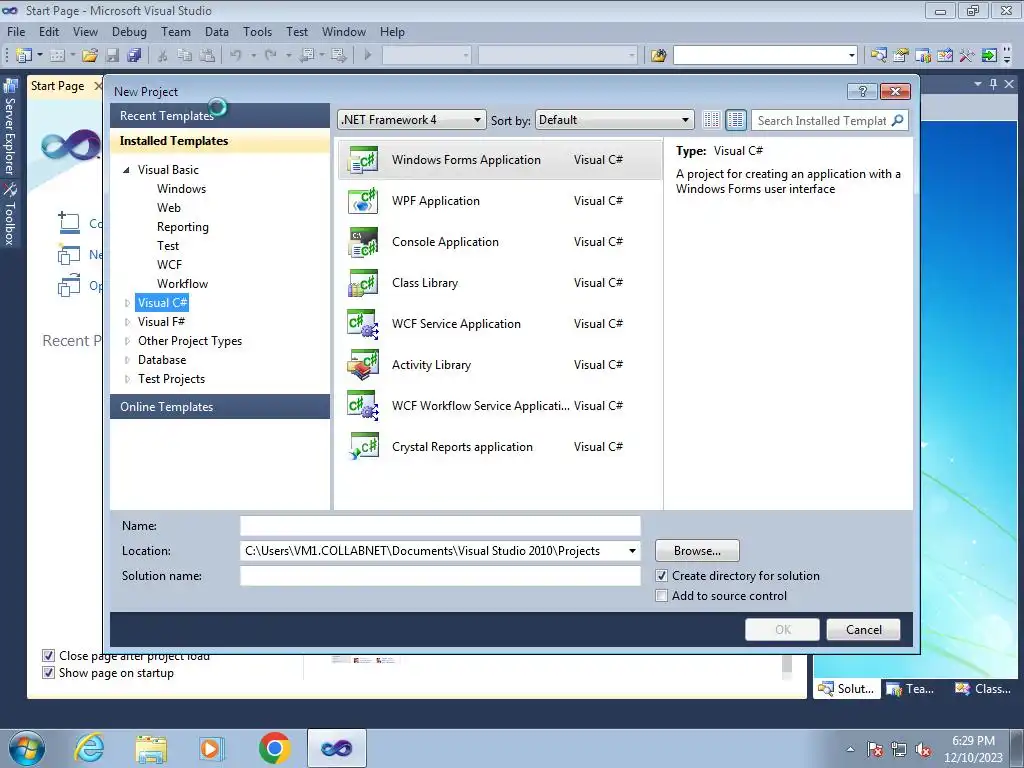Select the Installed Templates header
This screenshot has width=1024, height=768.
point(220,141)
